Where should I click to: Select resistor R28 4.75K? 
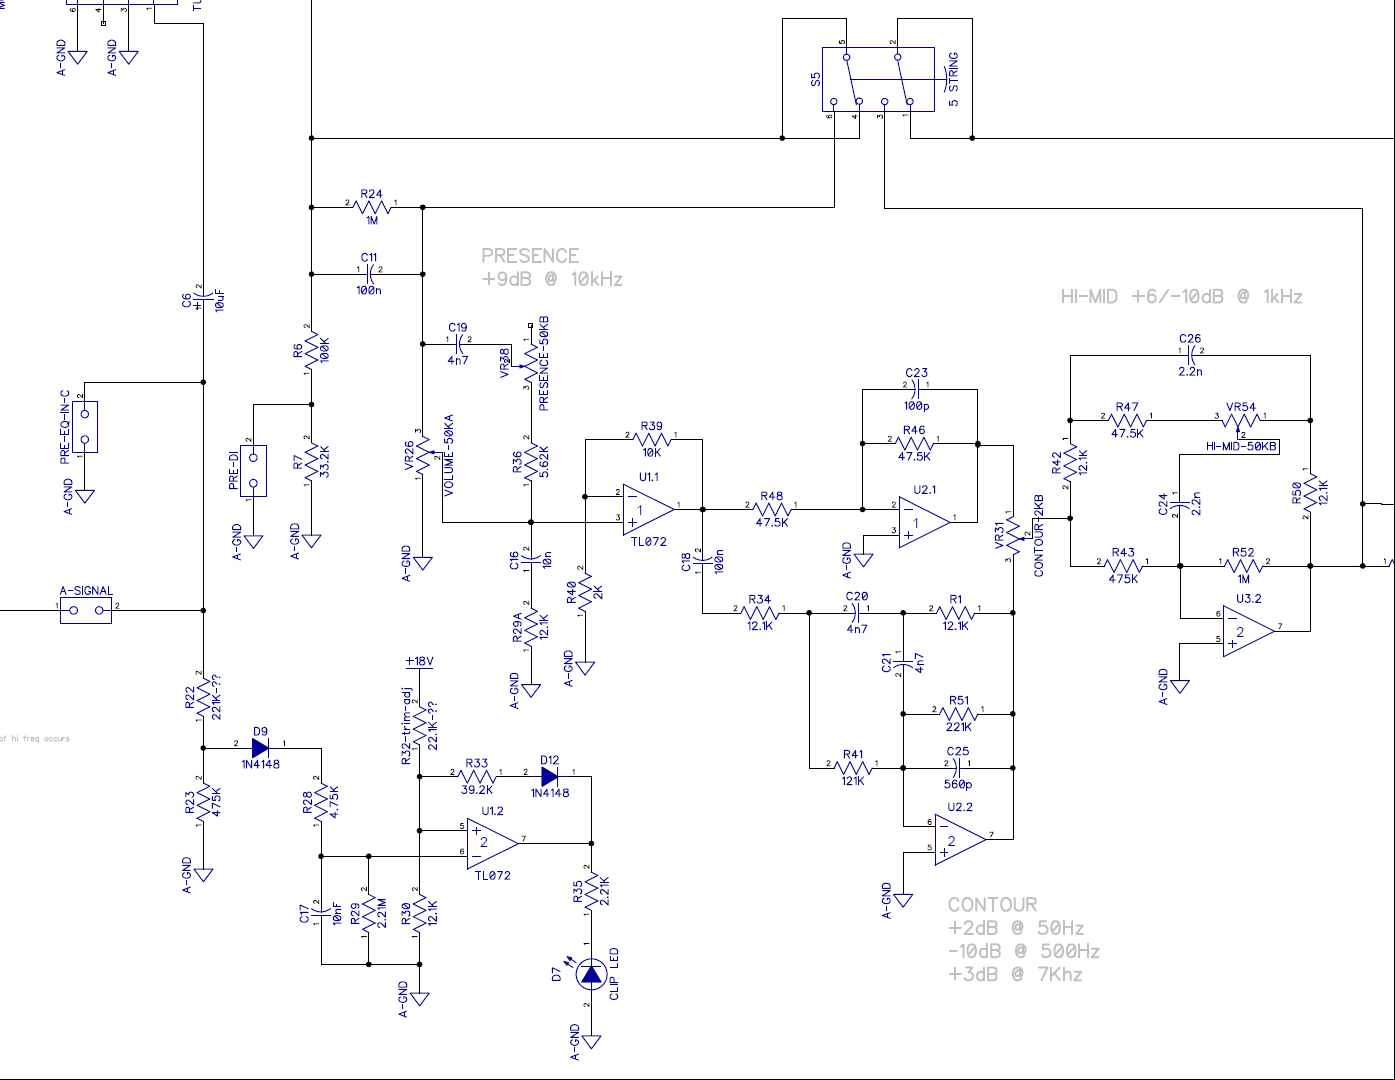click(x=322, y=801)
